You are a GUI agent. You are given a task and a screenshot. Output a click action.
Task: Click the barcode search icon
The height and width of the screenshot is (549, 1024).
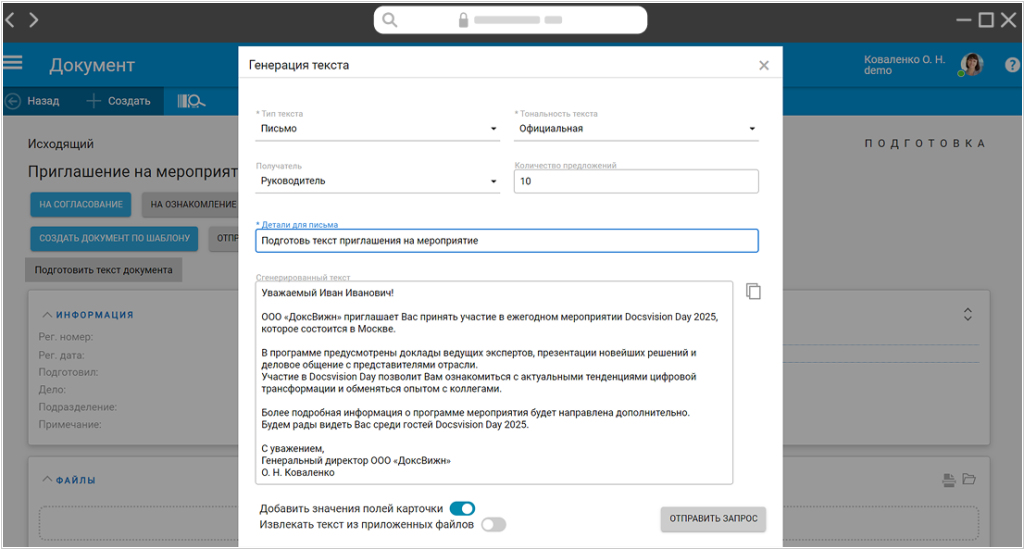(x=191, y=101)
